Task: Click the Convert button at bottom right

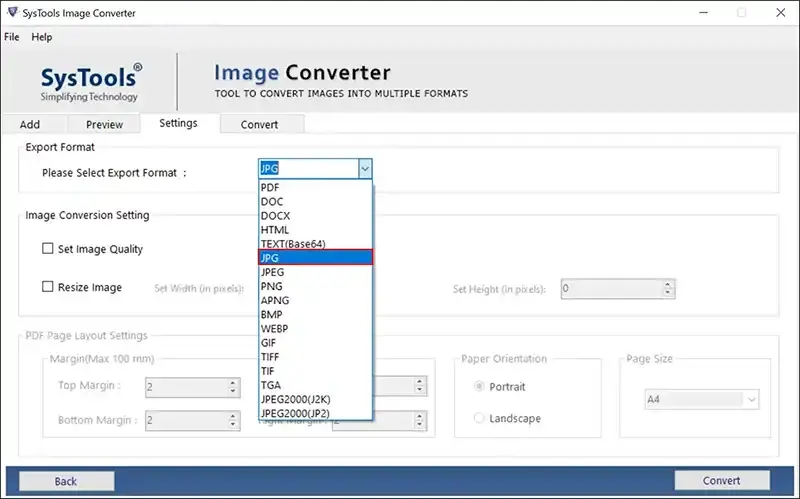Action: tap(721, 480)
